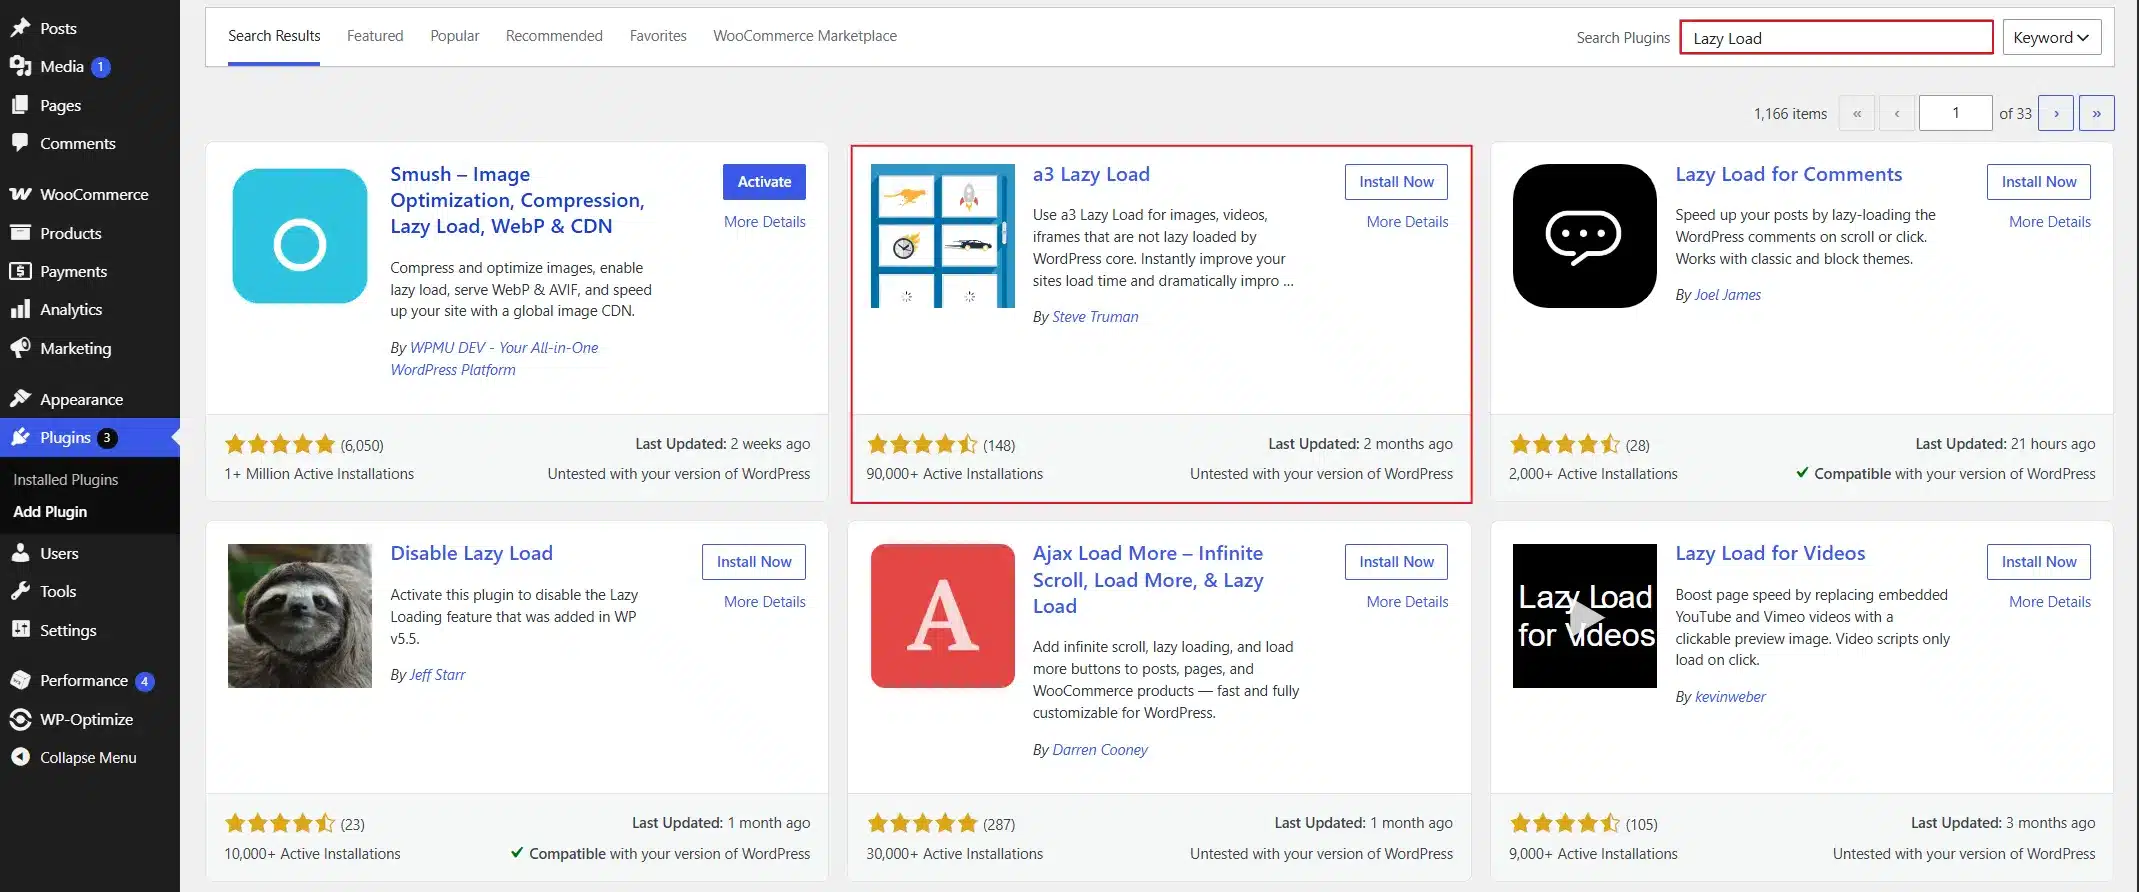Switch to the Popular tab

[455, 36]
